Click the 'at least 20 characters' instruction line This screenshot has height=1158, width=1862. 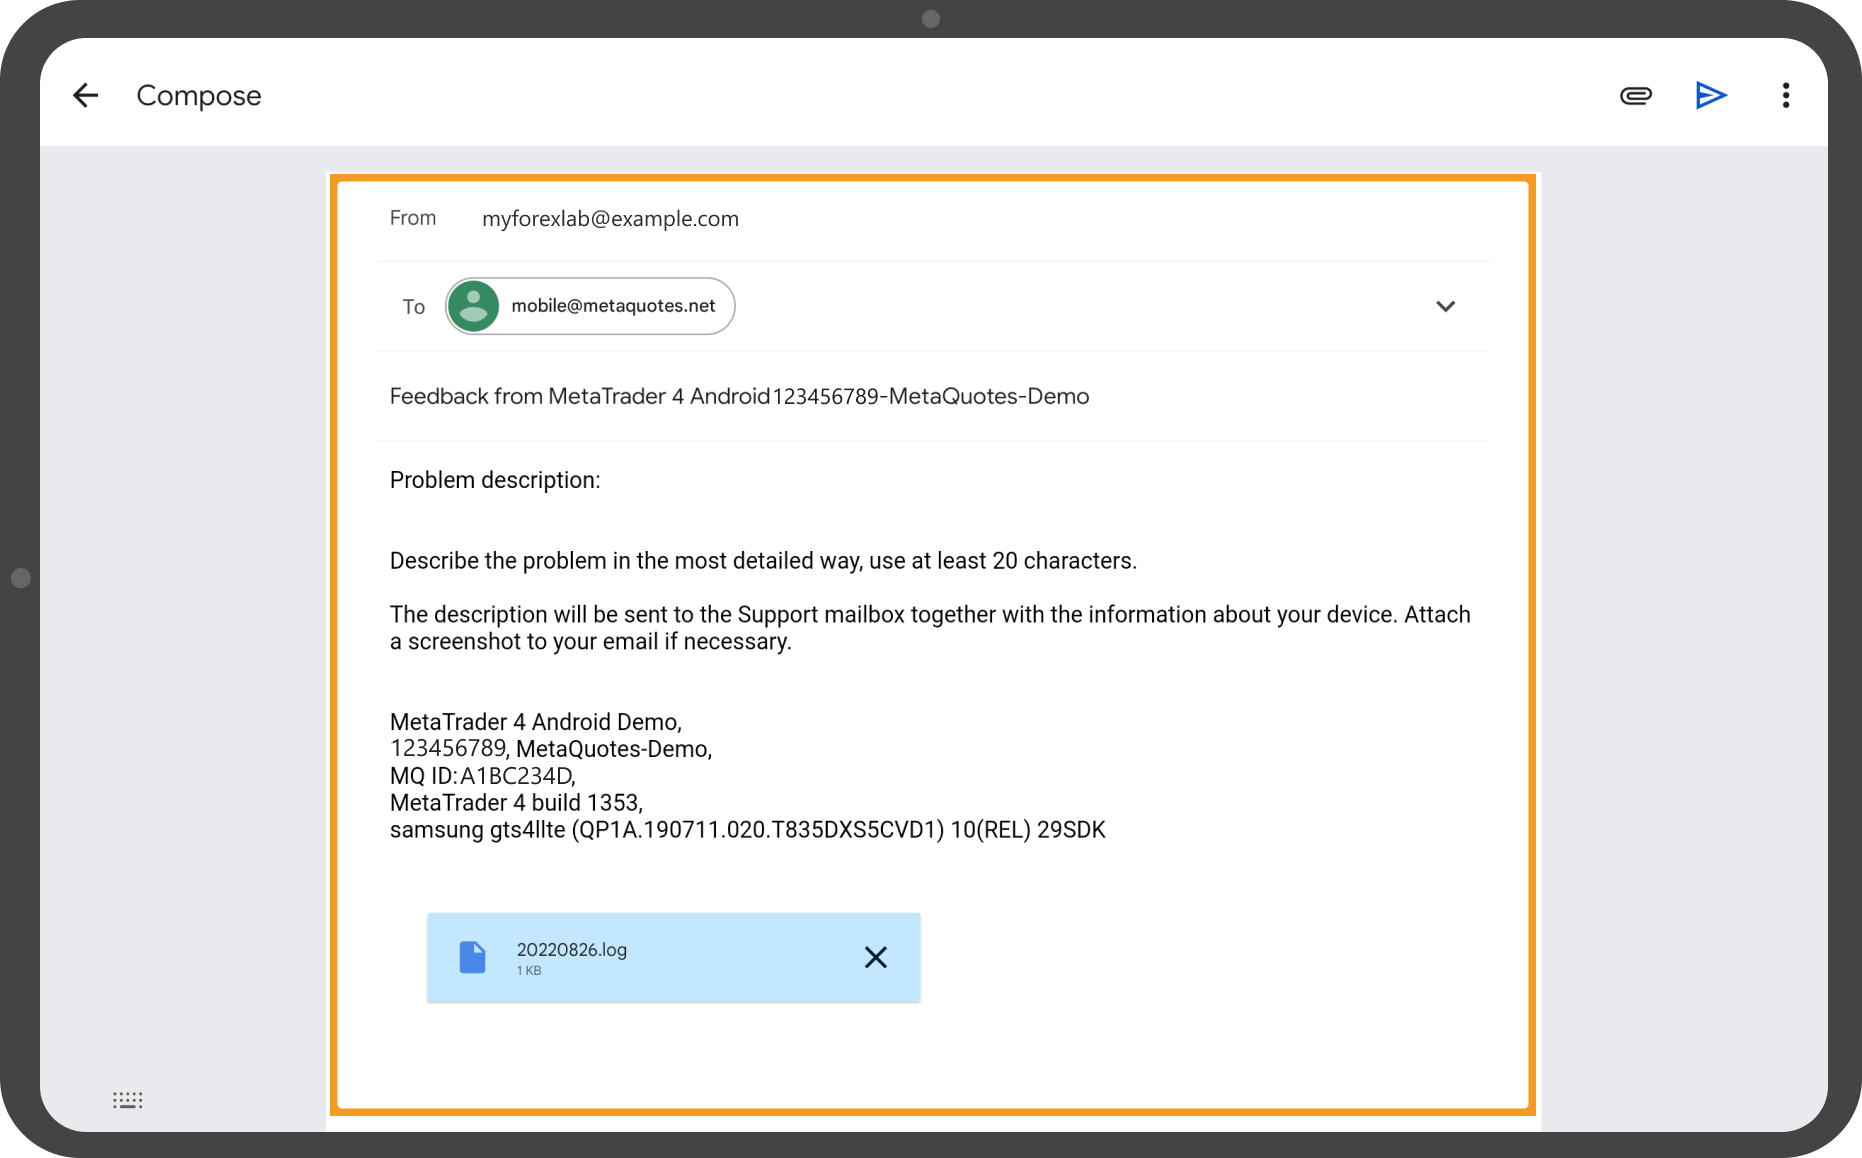point(762,561)
